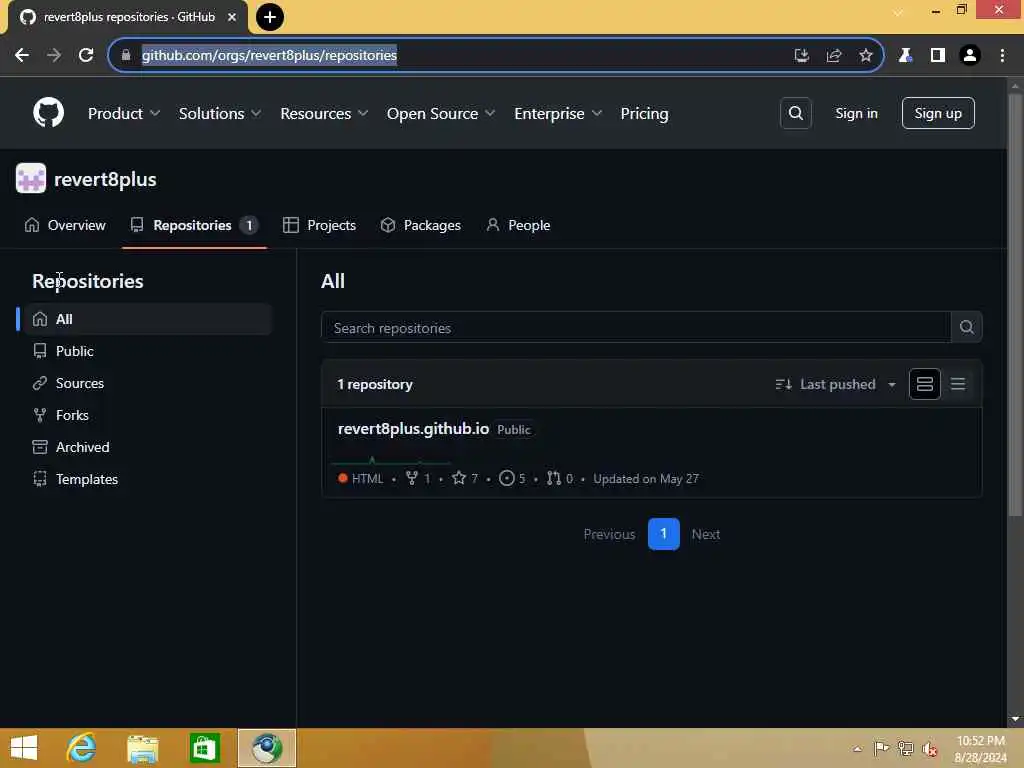This screenshot has height=768, width=1024.
Task: Open the header search magnifier button
Action: point(795,113)
